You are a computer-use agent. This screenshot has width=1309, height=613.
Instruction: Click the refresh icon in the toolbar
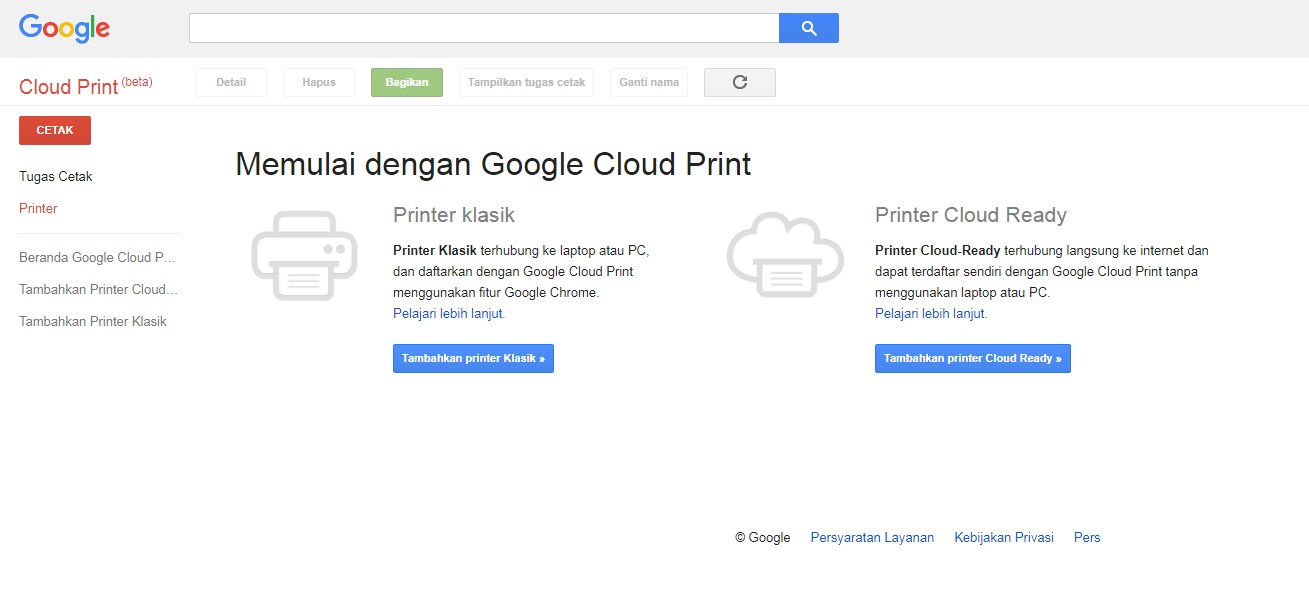coord(739,82)
